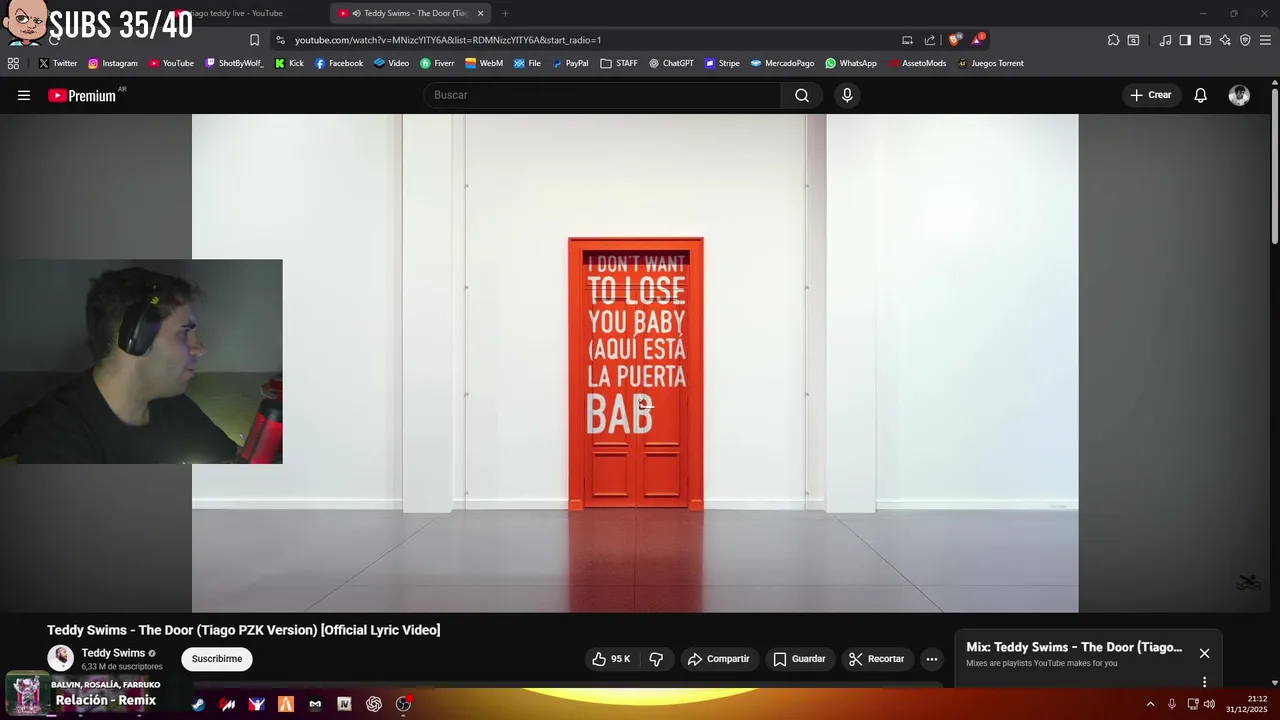1280x720 pixels.
Task: Open the AssetoMods bookmark
Action: [x=917, y=63]
